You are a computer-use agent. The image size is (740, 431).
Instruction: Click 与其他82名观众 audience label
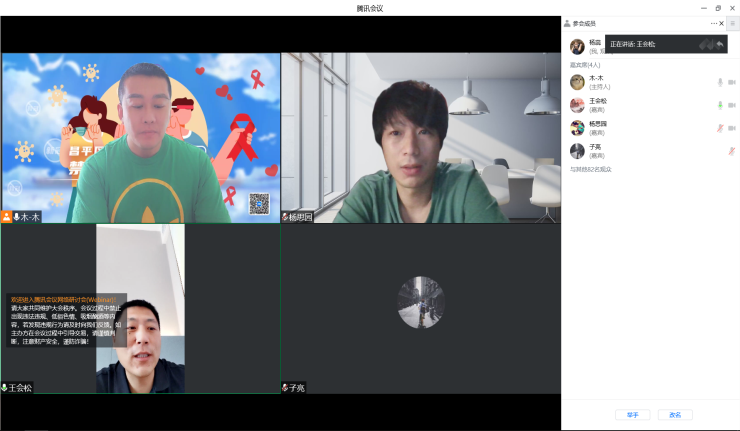tap(591, 169)
